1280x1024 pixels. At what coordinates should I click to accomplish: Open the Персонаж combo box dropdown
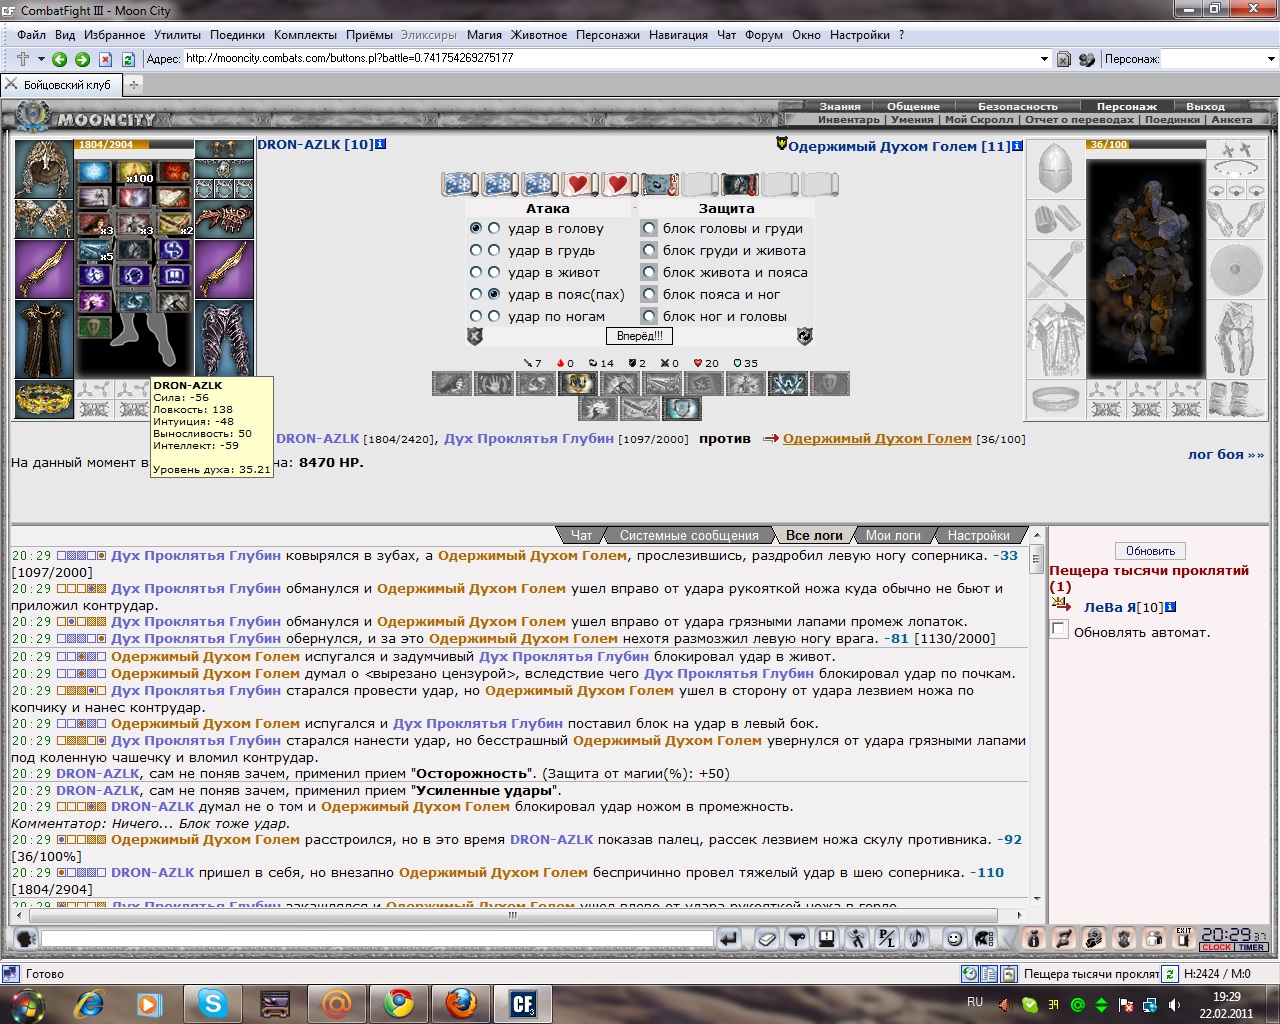(1271, 59)
